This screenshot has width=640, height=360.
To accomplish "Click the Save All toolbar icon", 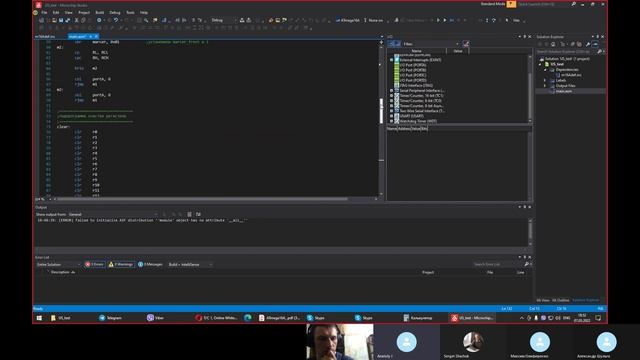I will tap(67, 20).
